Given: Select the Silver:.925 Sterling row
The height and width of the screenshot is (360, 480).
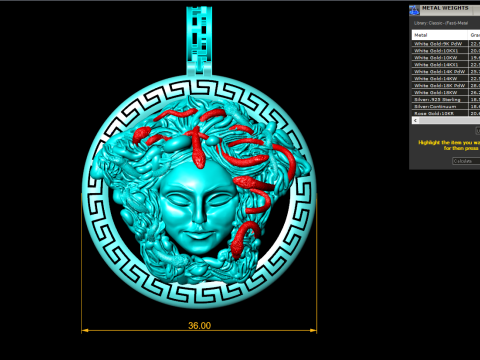Looking at the screenshot, I should point(446,100).
